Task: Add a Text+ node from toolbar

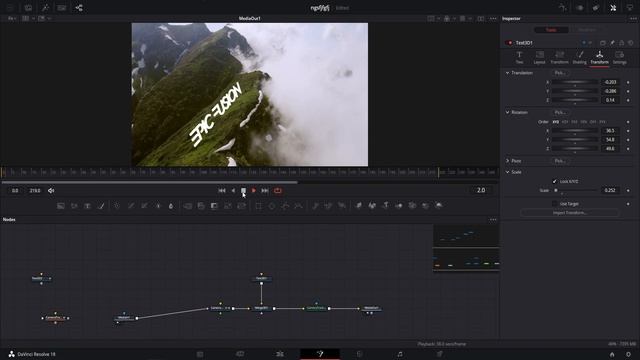Action: tap(87, 206)
